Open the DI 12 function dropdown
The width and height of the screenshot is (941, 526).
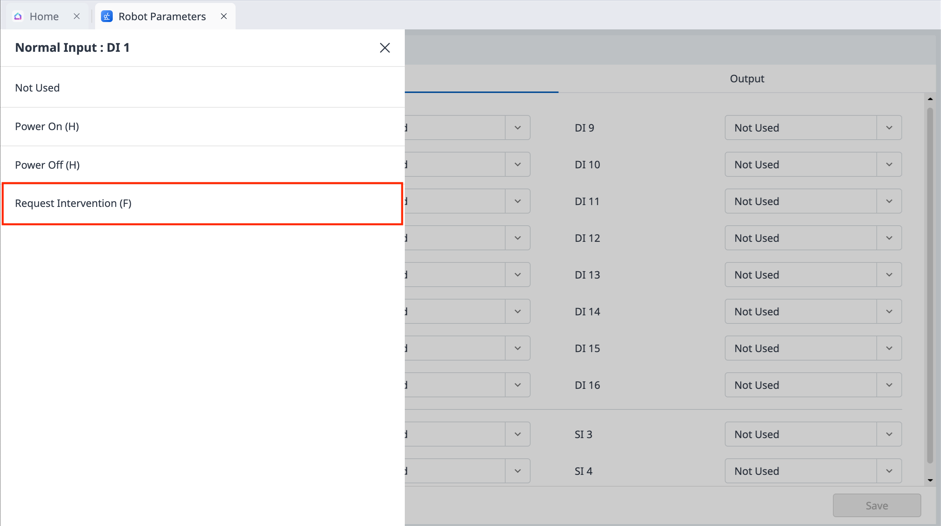click(x=812, y=238)
